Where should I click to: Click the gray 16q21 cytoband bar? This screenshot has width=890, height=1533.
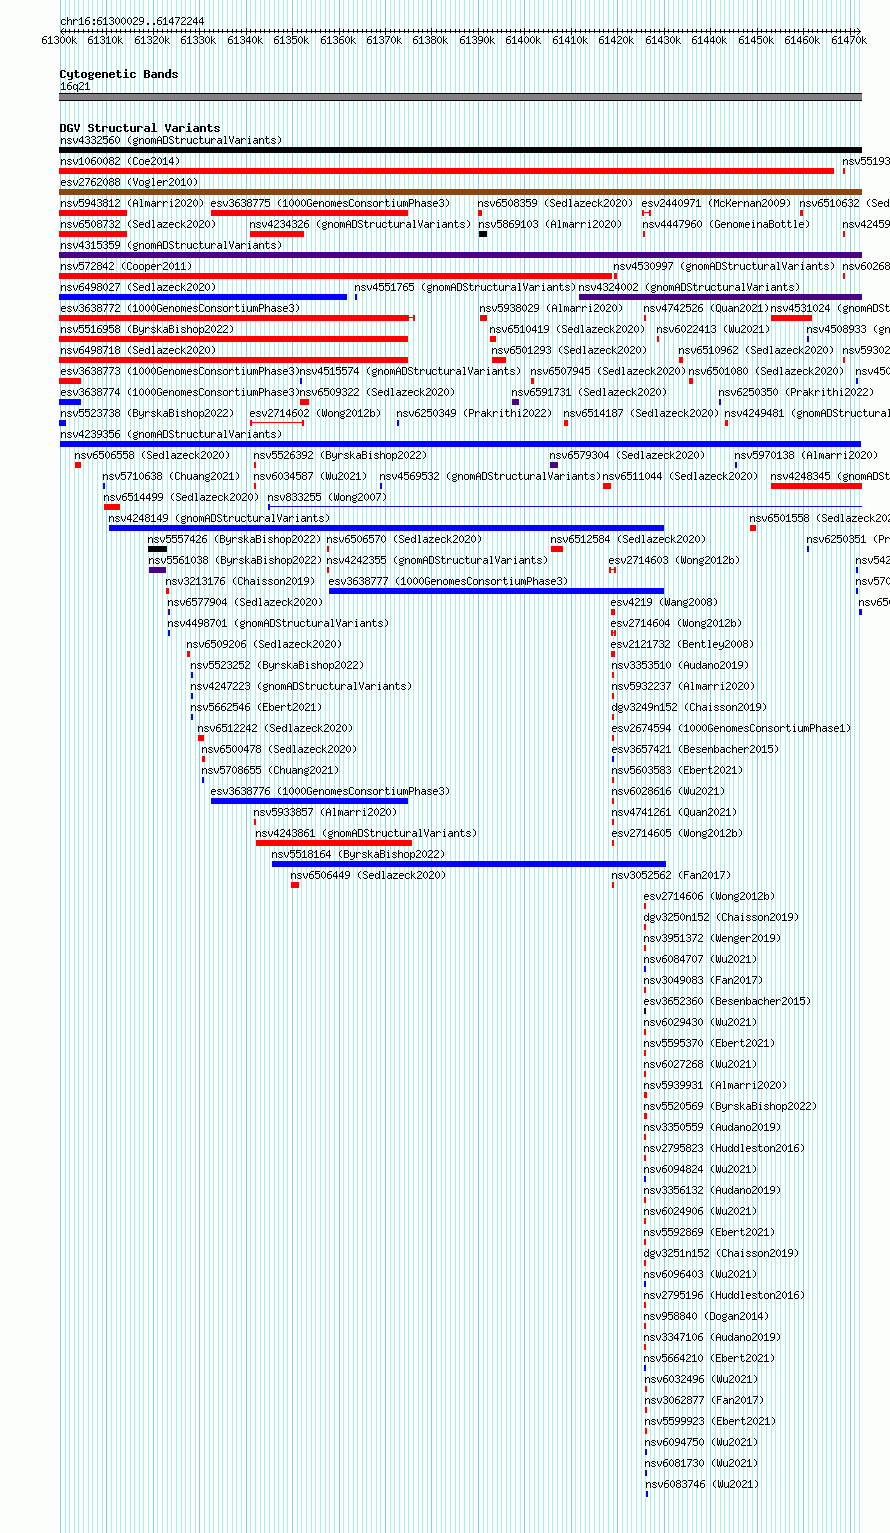point(460,97)
